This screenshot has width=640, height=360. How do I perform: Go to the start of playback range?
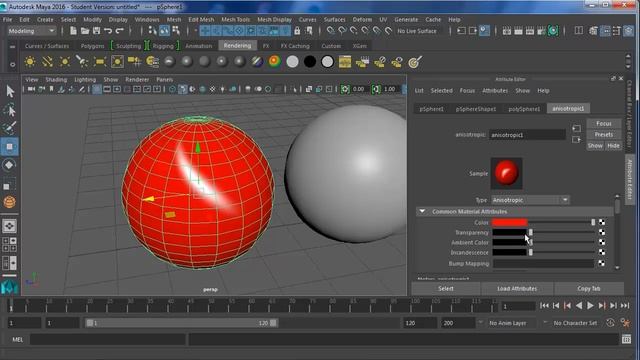(x=544, y=305)
